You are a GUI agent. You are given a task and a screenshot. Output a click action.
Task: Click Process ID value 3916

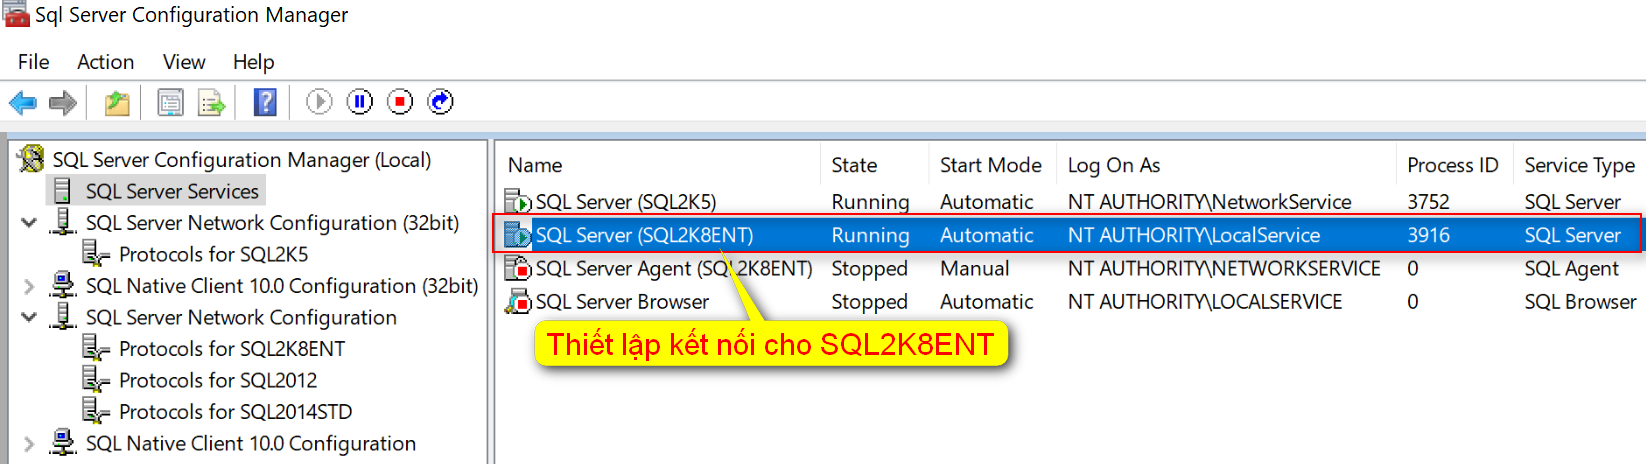(x=1428, y=235)
